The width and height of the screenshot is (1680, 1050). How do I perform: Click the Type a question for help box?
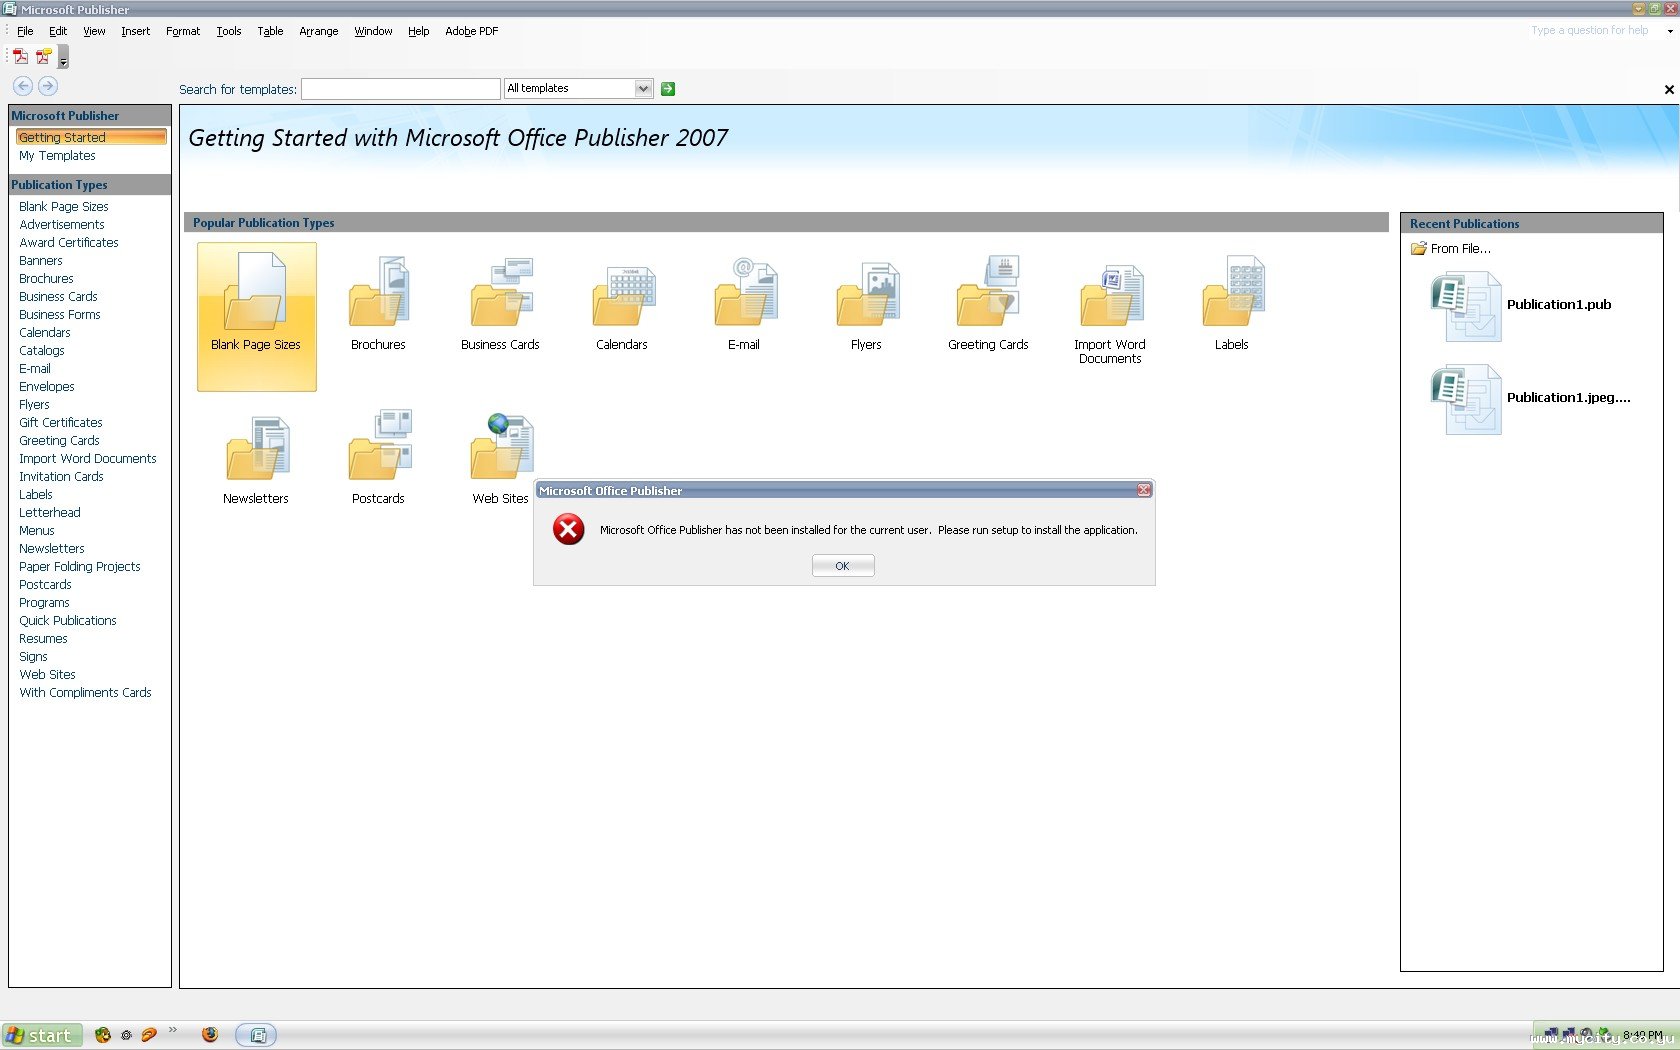(1592, 30)
